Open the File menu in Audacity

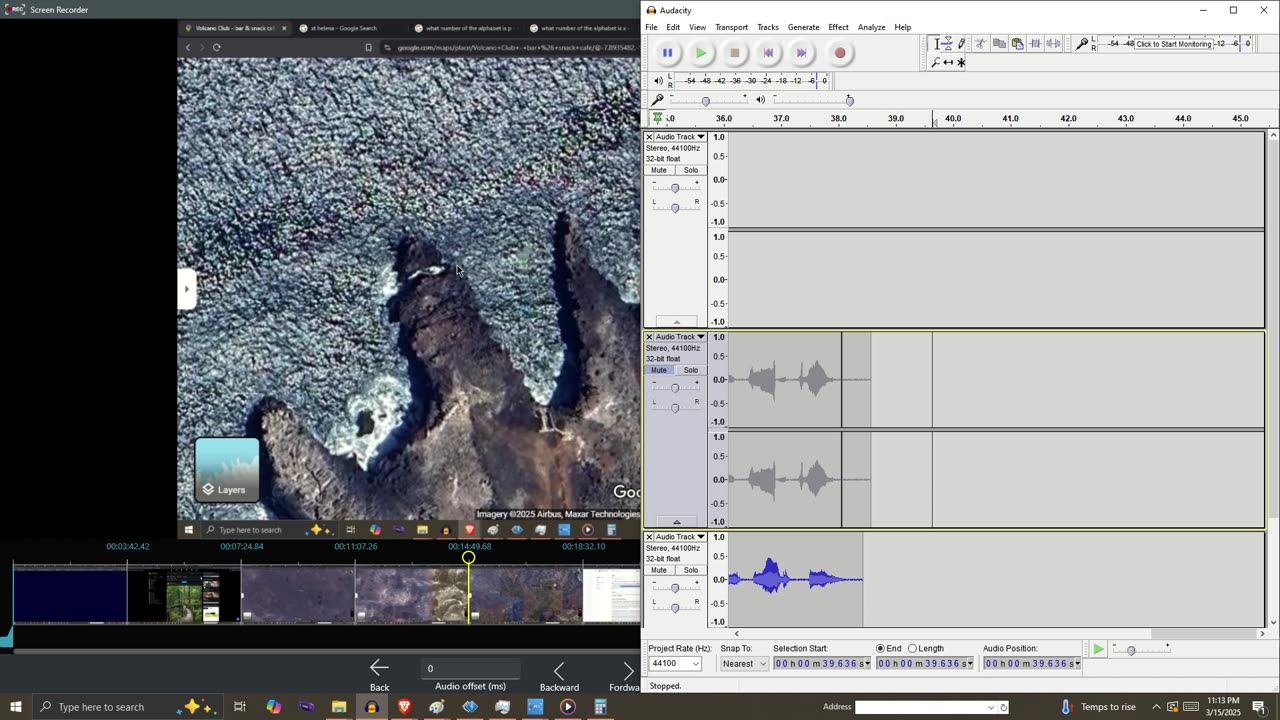pos(651,27)
